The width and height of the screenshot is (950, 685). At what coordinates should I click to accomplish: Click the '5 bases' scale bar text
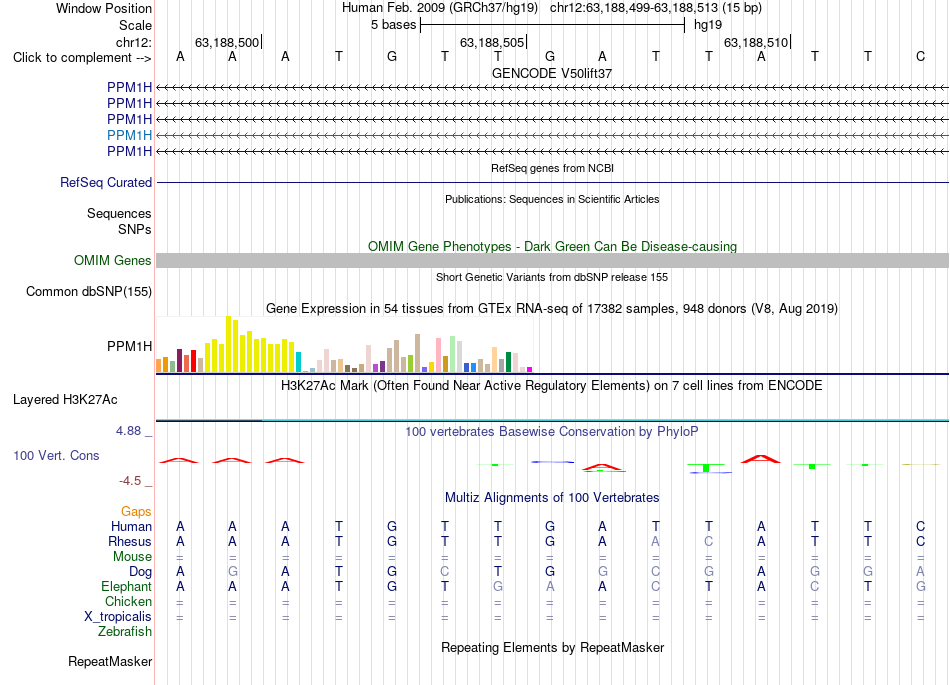(x=394, y=25)
